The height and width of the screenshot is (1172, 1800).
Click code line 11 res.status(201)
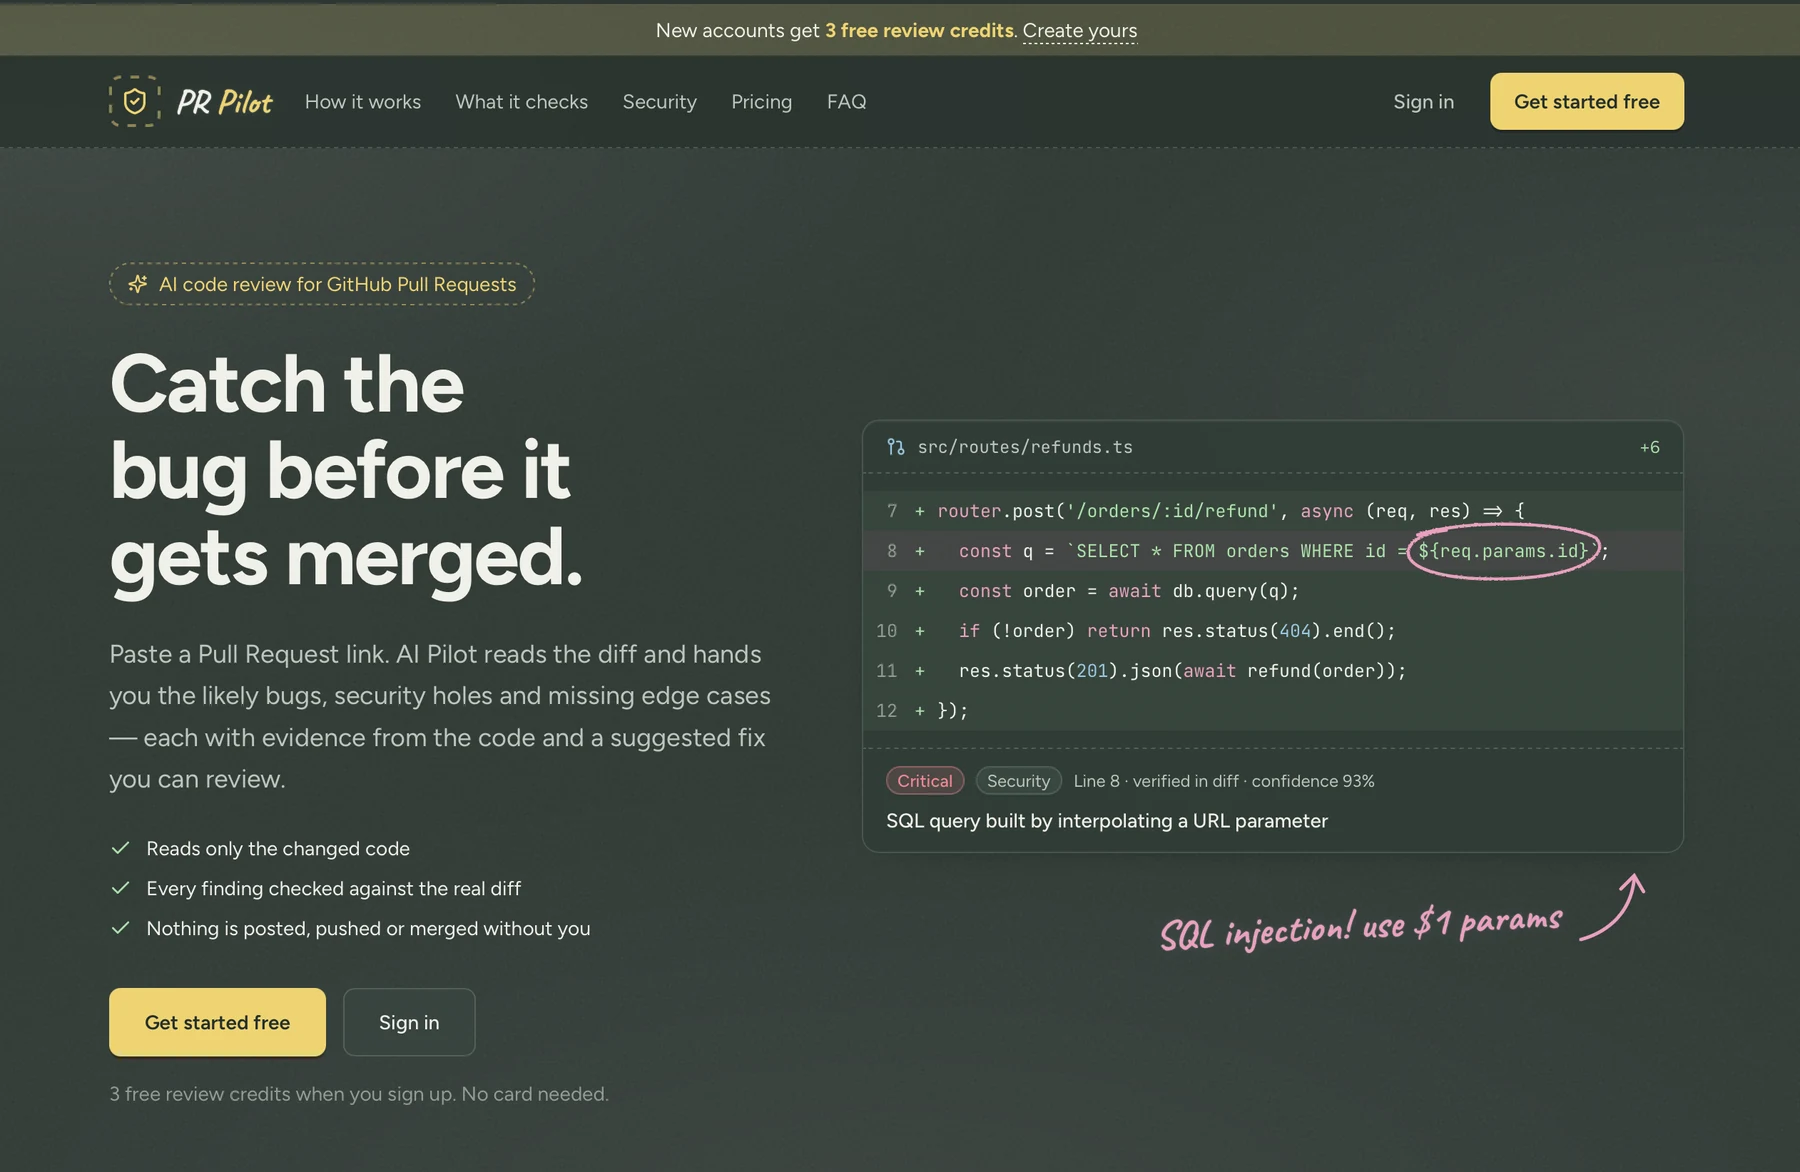[1273, 671]
